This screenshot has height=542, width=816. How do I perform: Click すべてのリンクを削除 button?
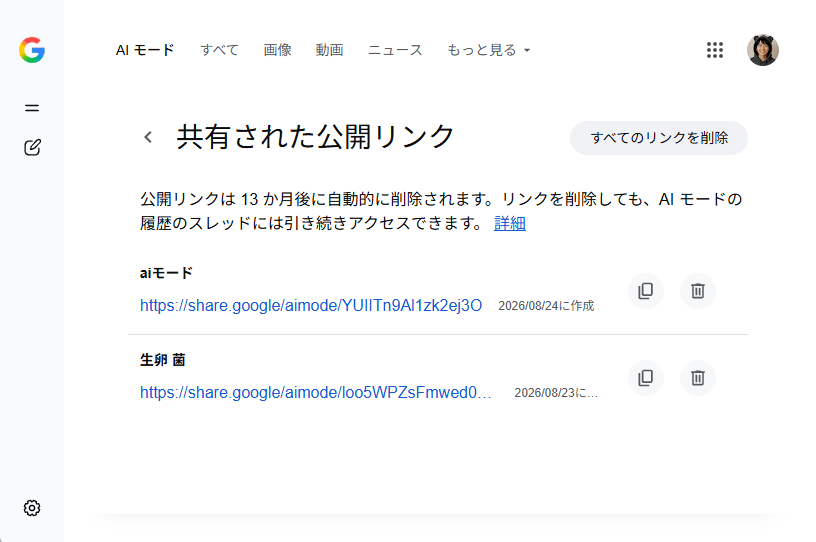click(659, 138)
